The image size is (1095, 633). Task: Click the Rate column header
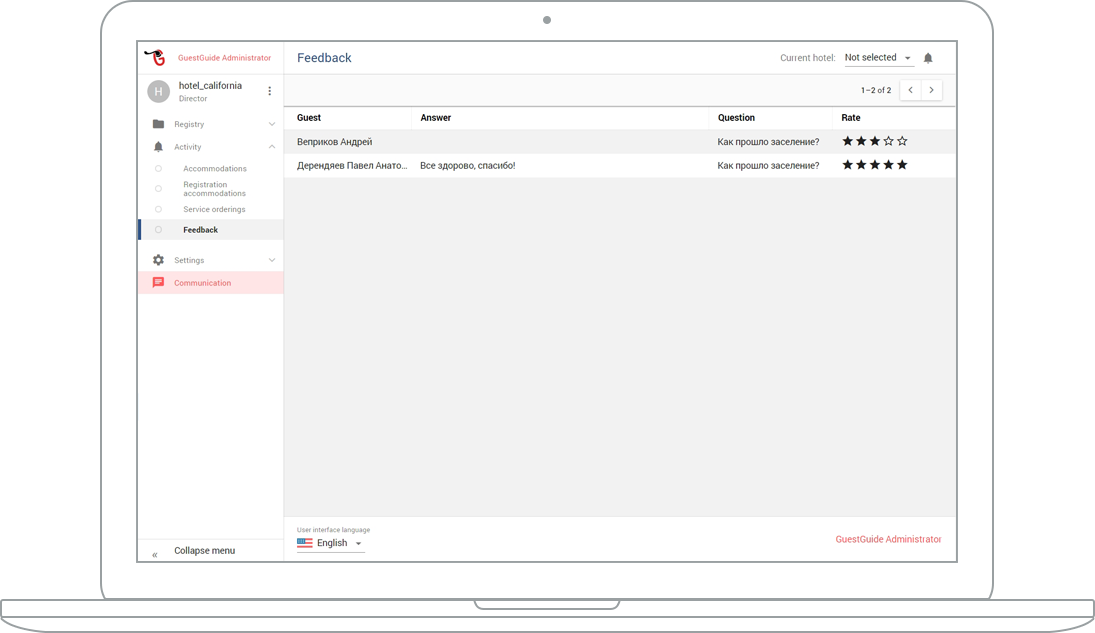[x=851, y=117]
